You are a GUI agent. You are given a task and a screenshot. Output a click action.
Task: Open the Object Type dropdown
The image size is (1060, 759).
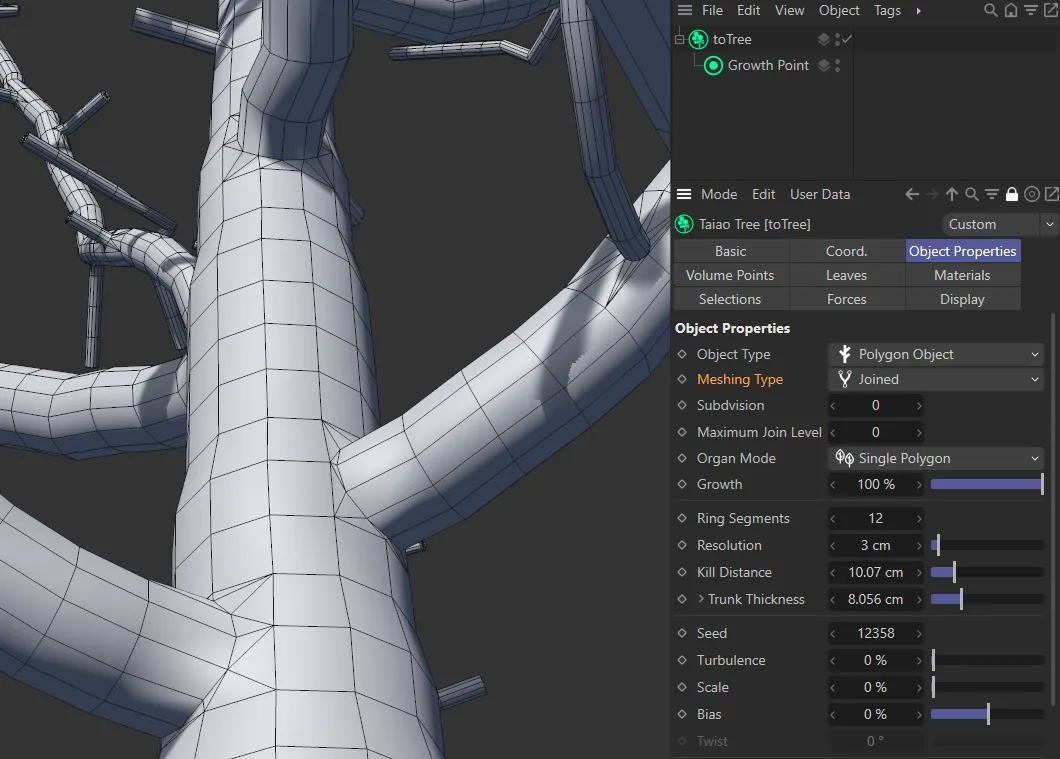click(936, 354)
